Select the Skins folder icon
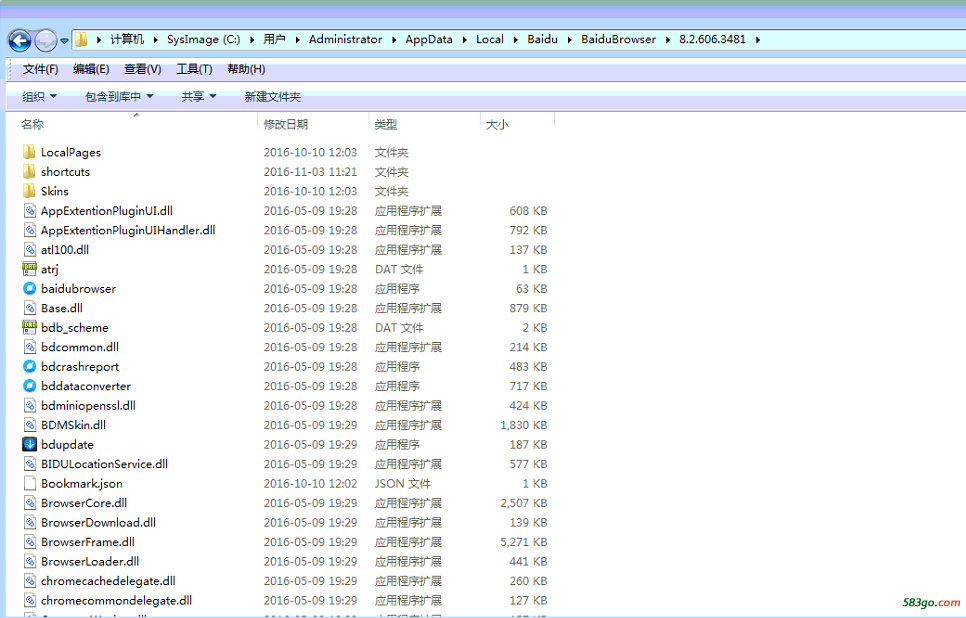Screen dimensions: 966x618 [x=29, y=191]
